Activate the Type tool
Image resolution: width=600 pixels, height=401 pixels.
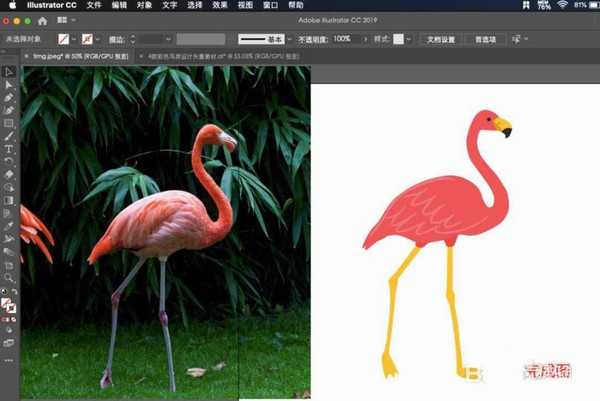[x=9, y=149]
